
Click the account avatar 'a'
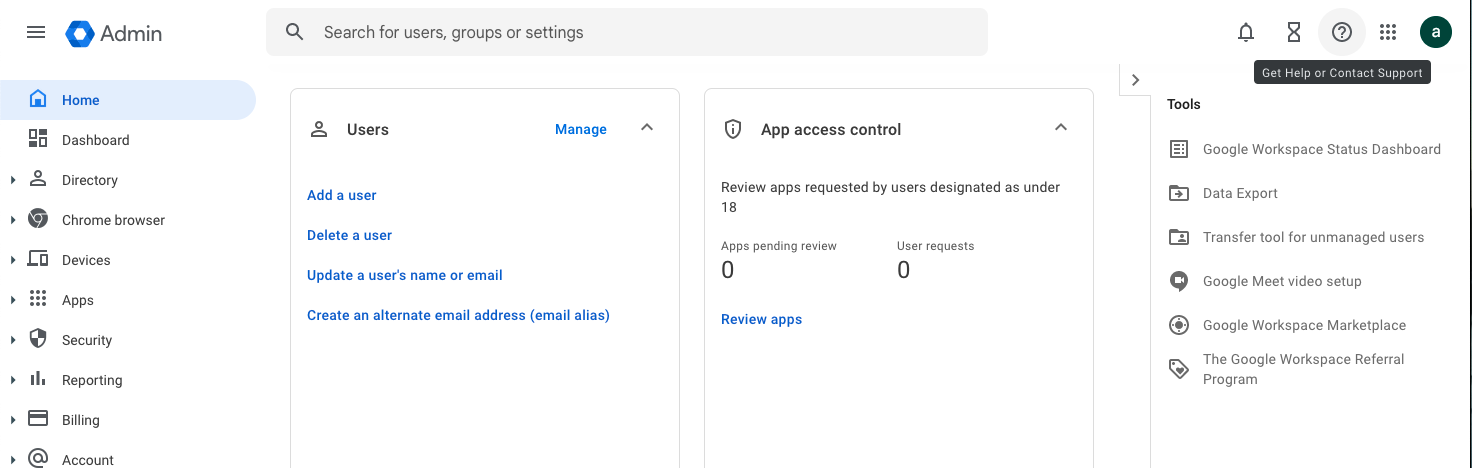point(1435,32)
